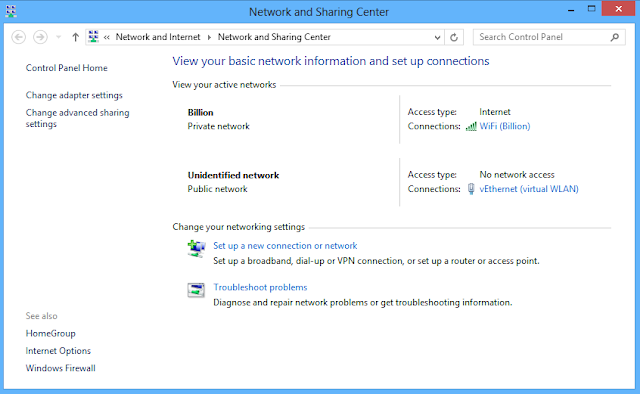Open the recent locations dropdown arrow
This screenshot has width=640, height=394.
click(58, 37)
